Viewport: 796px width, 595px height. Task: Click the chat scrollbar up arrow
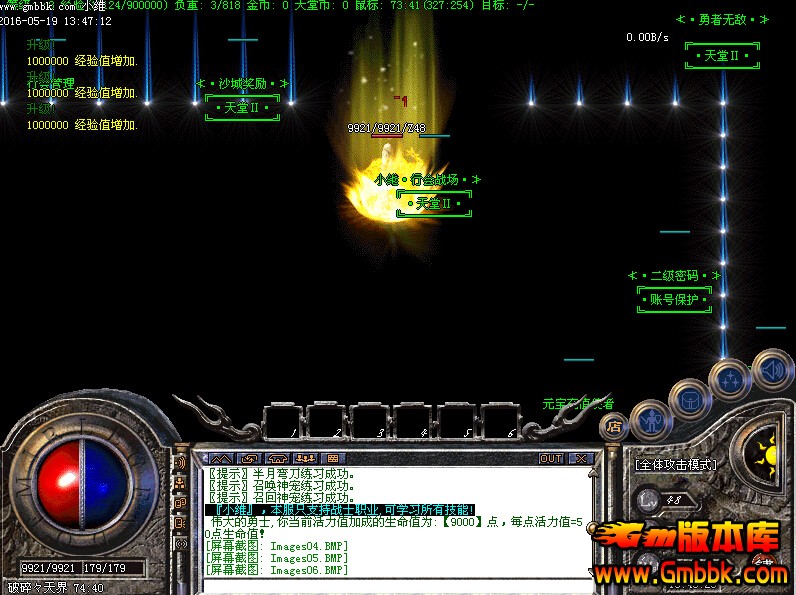(x=592, y=473)
